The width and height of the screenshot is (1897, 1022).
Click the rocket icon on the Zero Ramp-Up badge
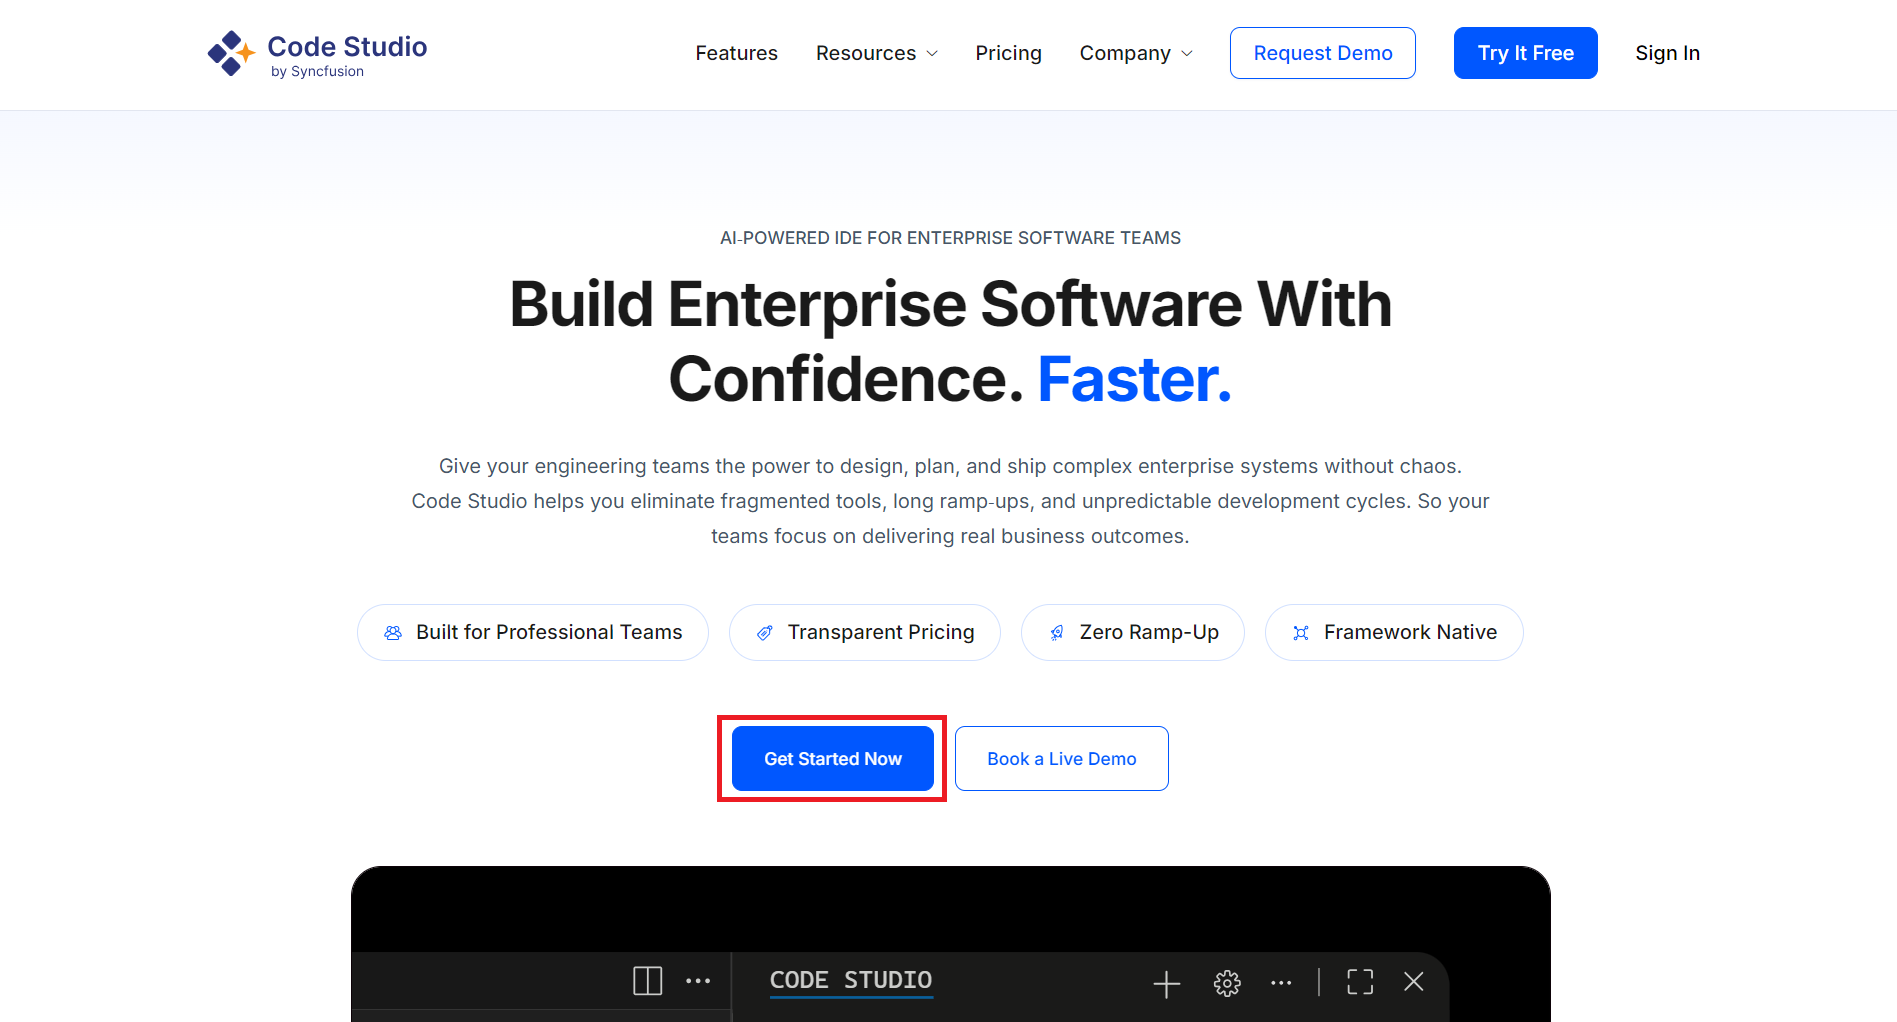point(1057,632)
